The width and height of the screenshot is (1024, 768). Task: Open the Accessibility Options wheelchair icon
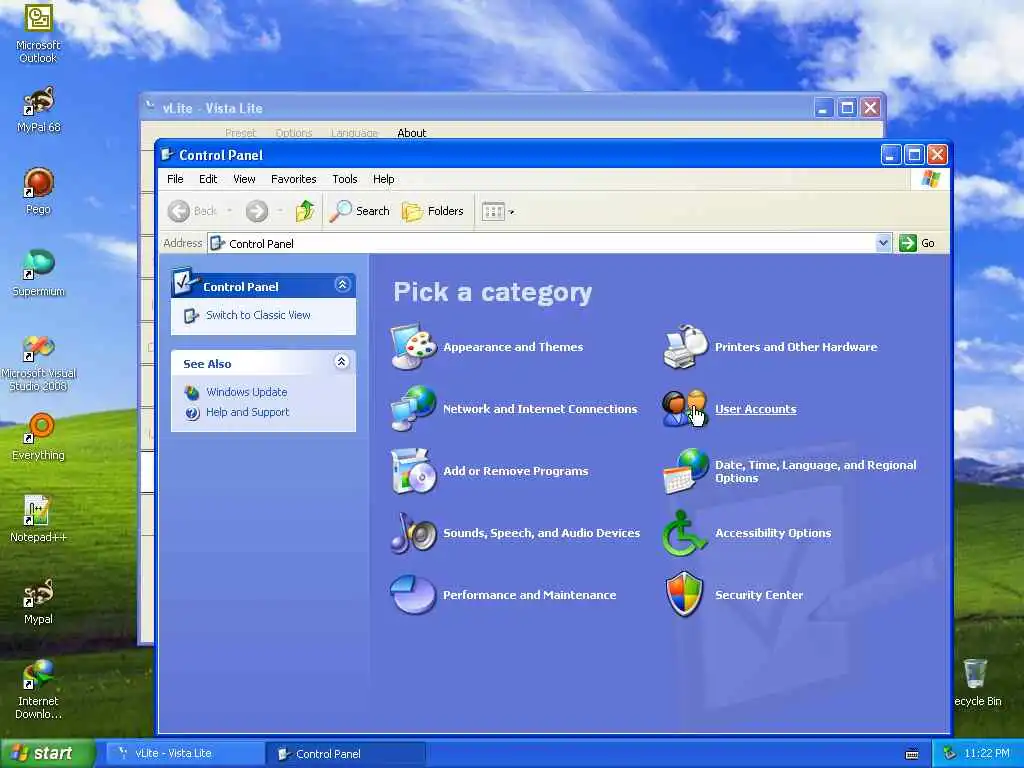684,532
